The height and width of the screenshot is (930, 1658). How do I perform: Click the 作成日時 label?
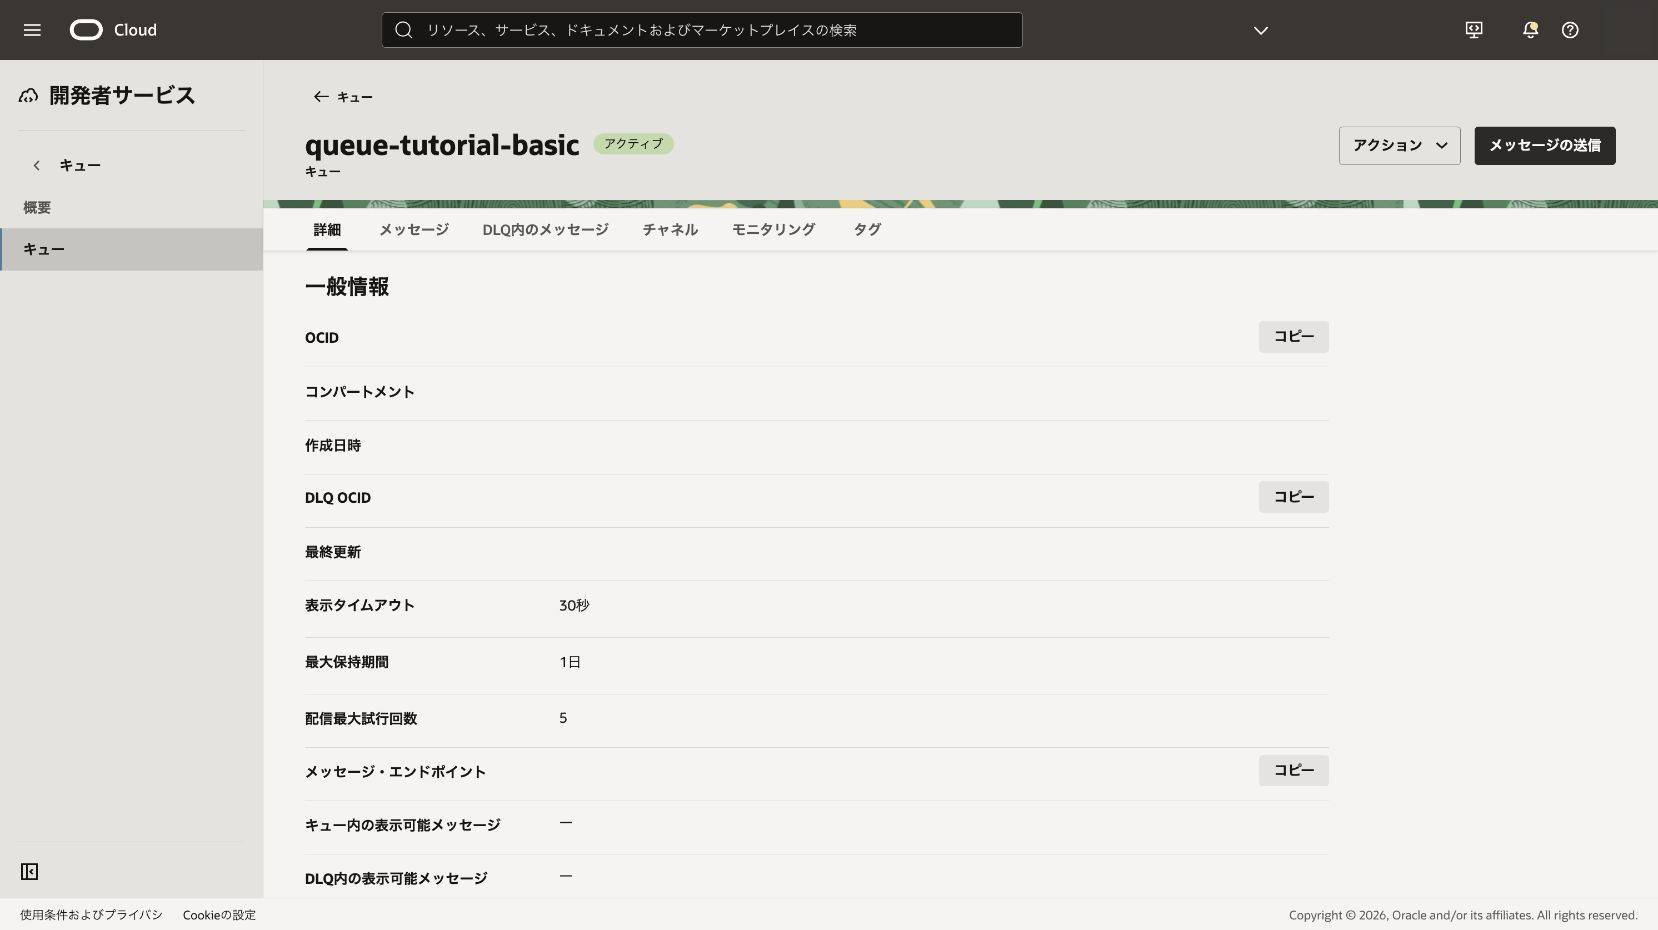(333, 446)
